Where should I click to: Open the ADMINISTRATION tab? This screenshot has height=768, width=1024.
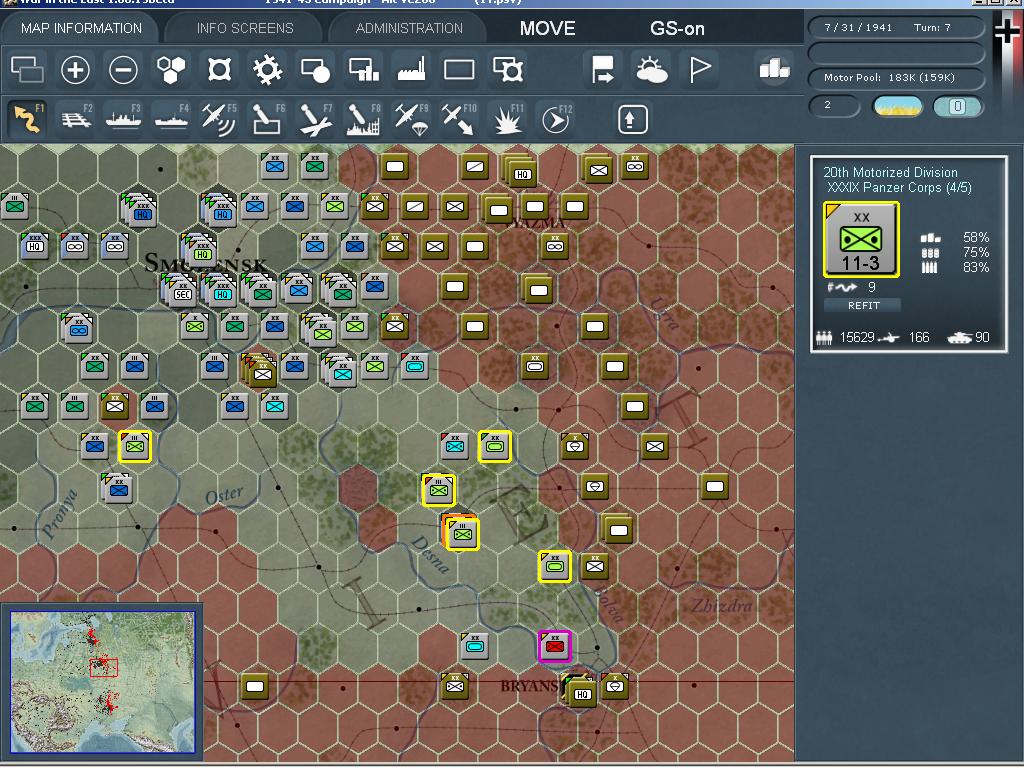click(x=409, y=28)
